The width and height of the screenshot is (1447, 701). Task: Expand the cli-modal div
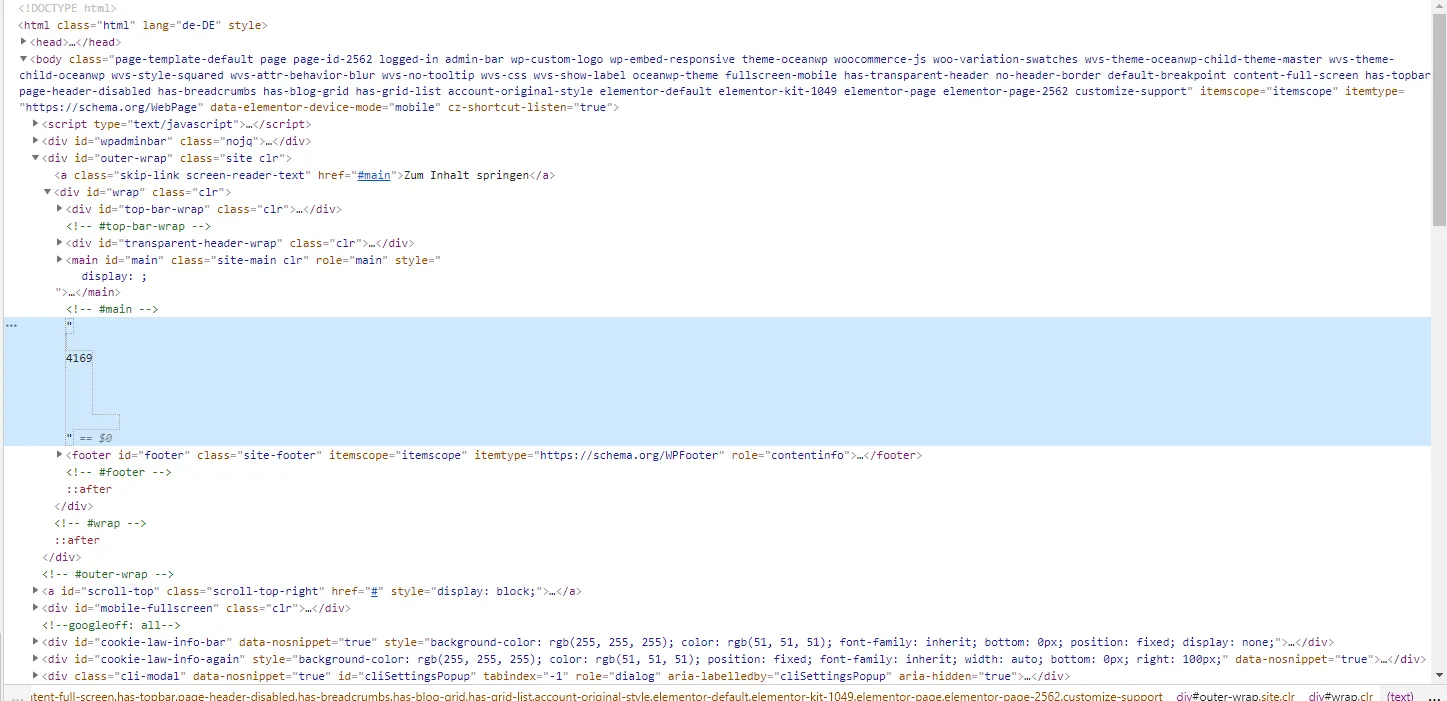(35, 676)
